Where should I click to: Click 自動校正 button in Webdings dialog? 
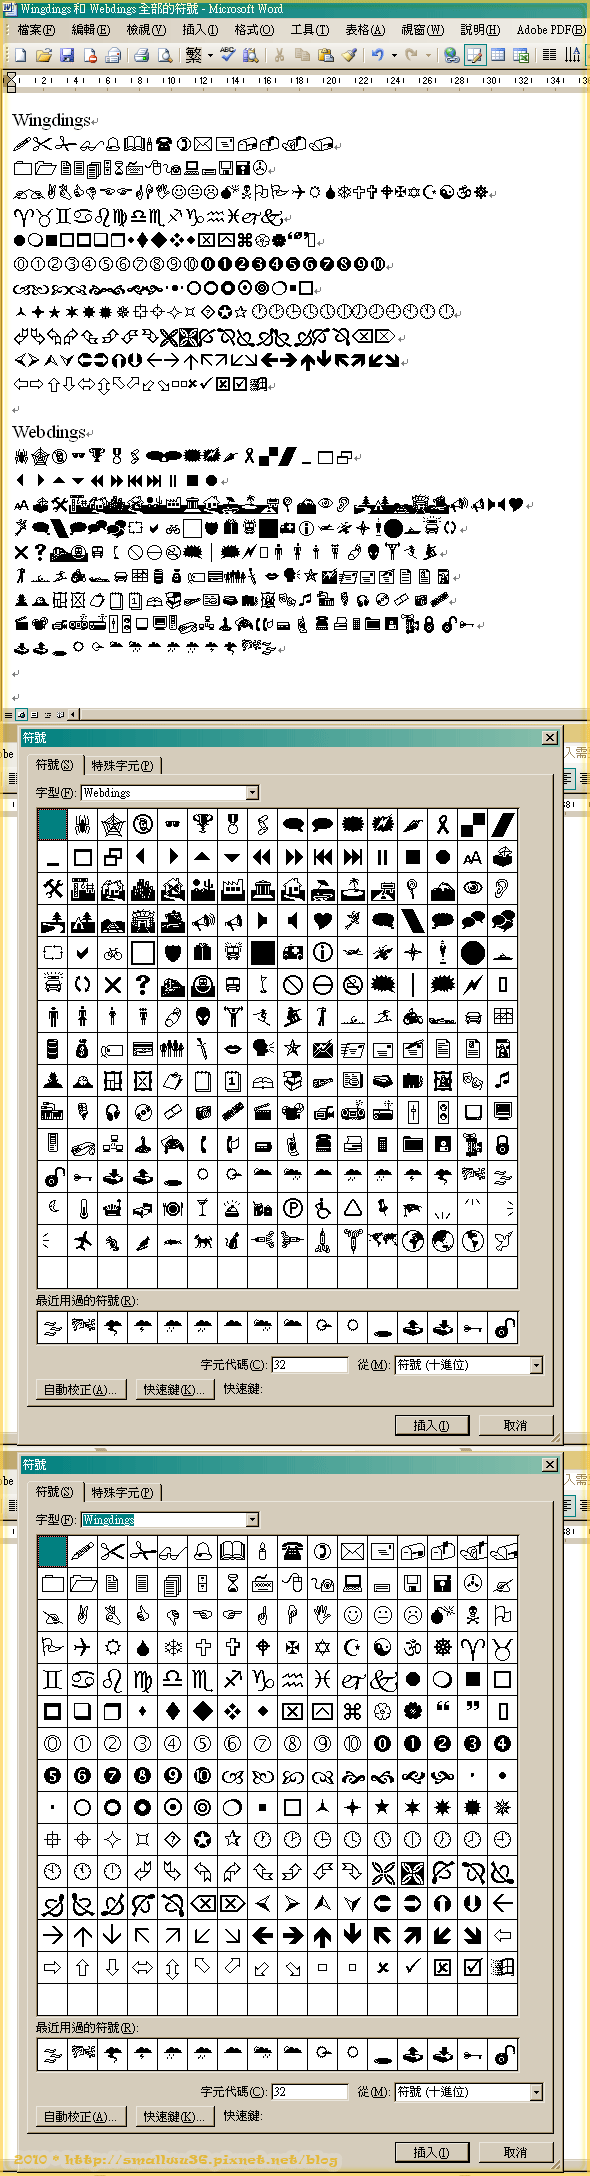point(80,1389)
